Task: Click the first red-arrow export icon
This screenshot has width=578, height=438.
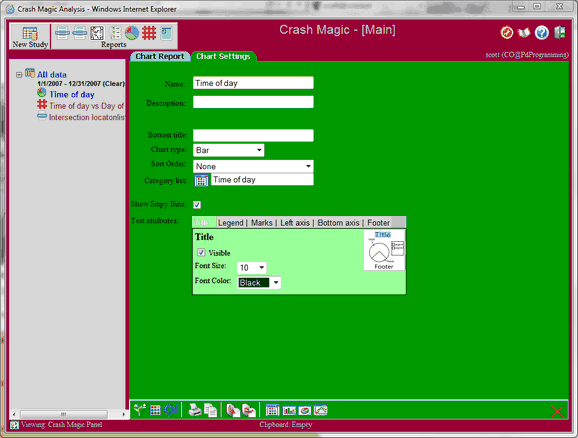Action: click(x=233, y=410)
